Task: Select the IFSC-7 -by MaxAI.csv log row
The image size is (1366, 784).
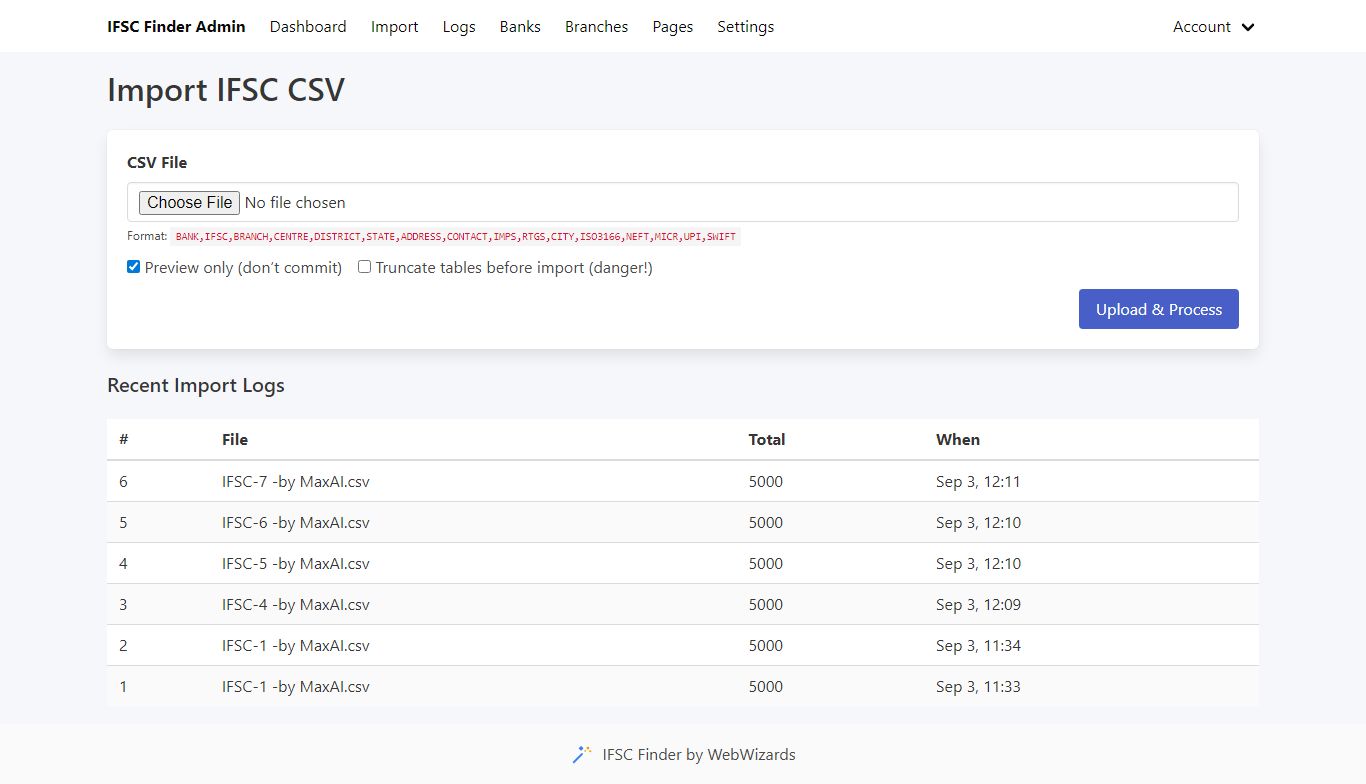Action: click(296, 482)
